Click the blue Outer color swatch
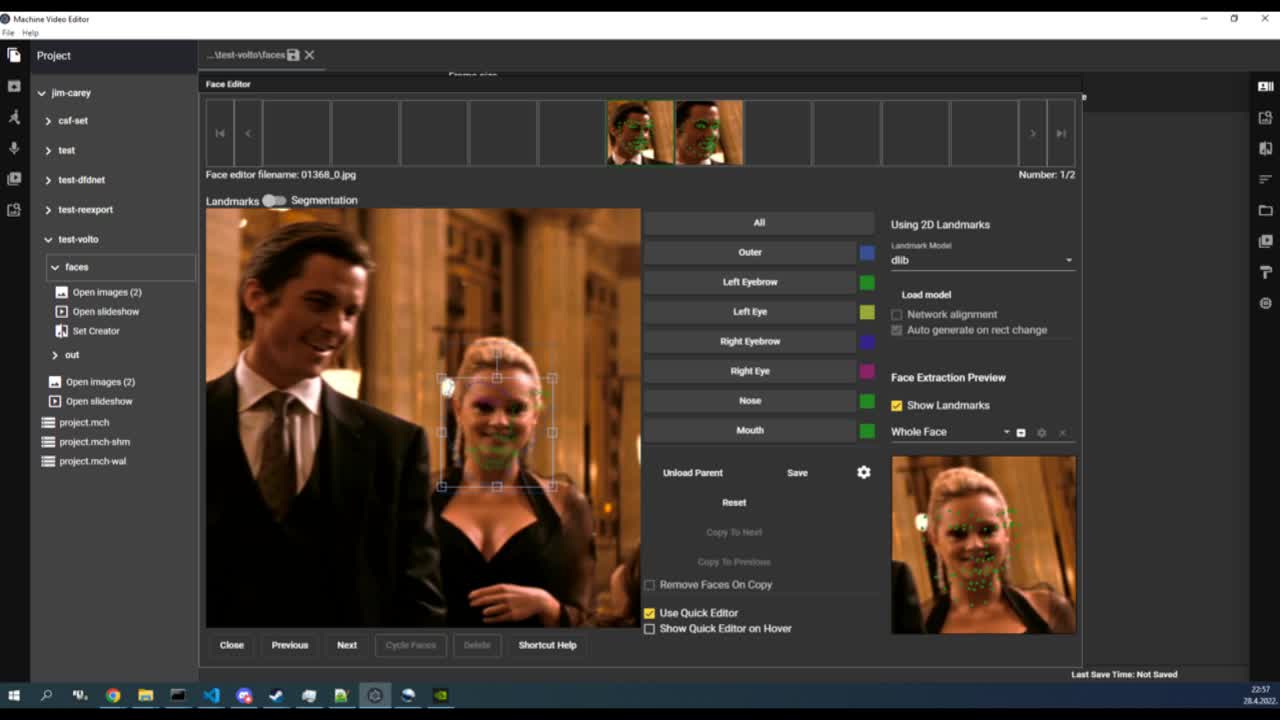 pos(867,253)
